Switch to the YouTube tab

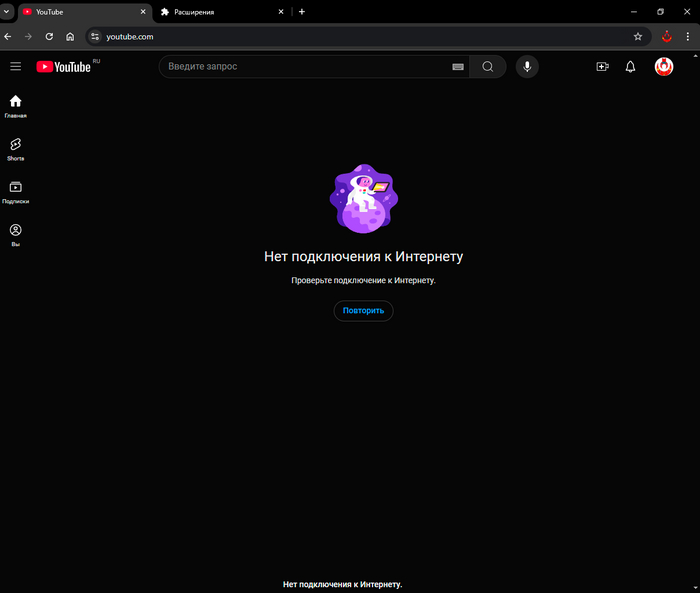click(84, 12)
